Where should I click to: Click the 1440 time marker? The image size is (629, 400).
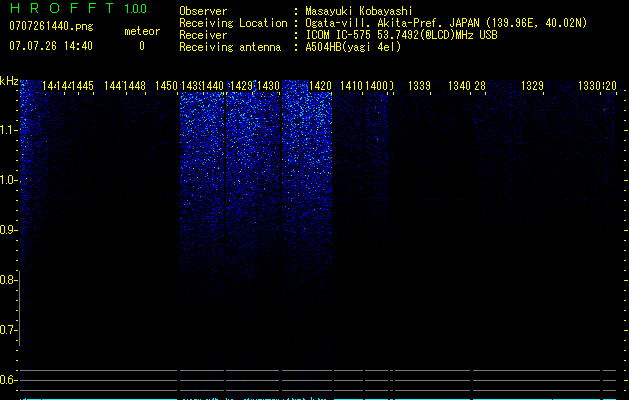point(213,86)
